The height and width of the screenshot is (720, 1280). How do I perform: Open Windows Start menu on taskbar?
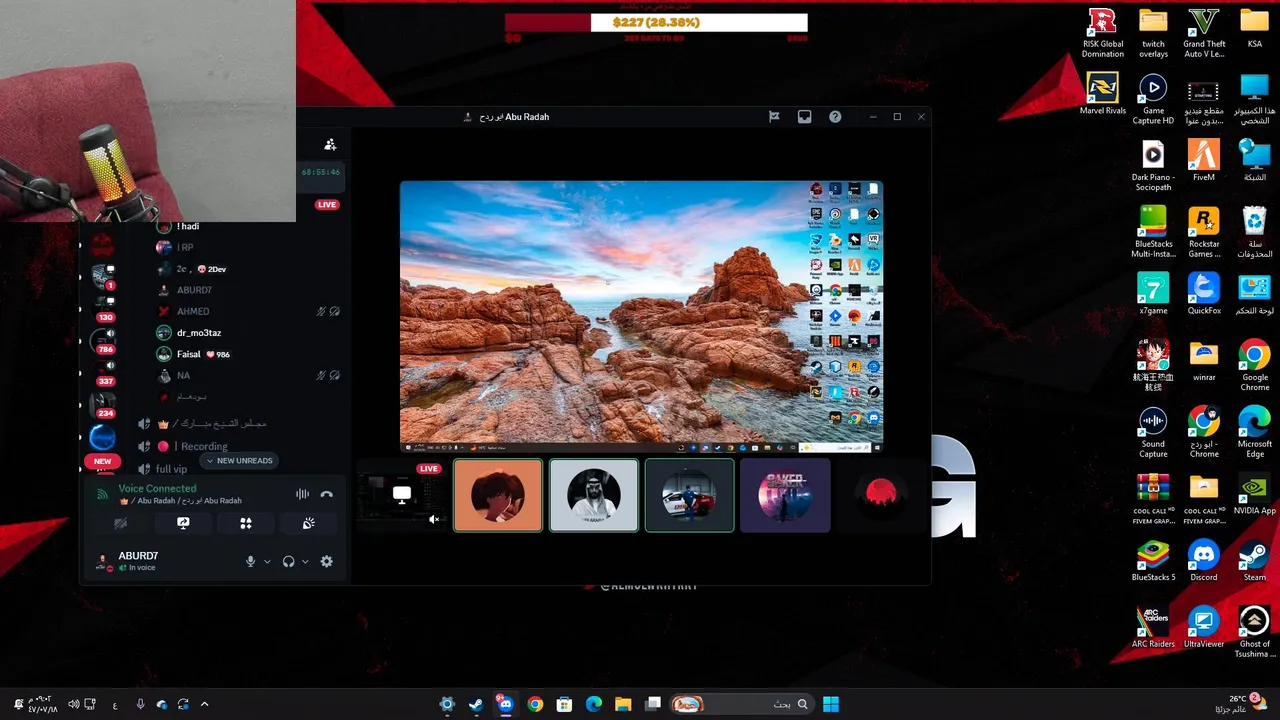[x=831, y=704]
